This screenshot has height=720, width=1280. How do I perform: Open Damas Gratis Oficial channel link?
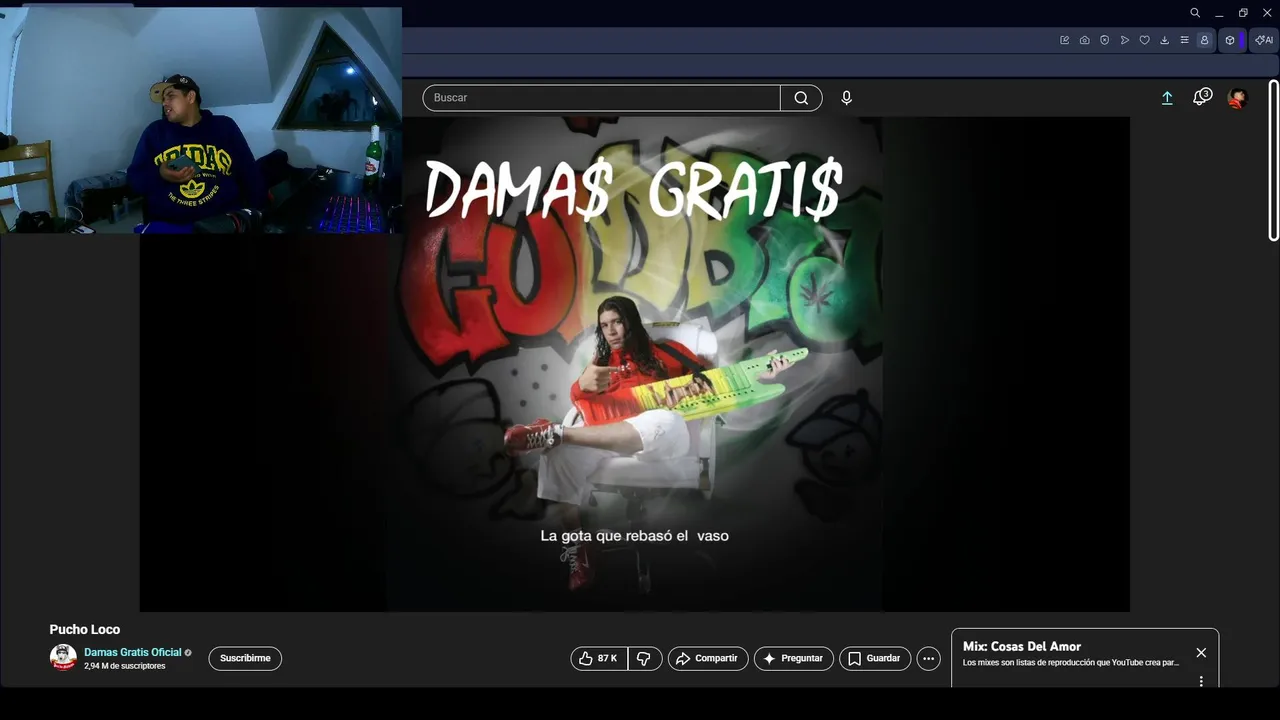tap(133, 652)
